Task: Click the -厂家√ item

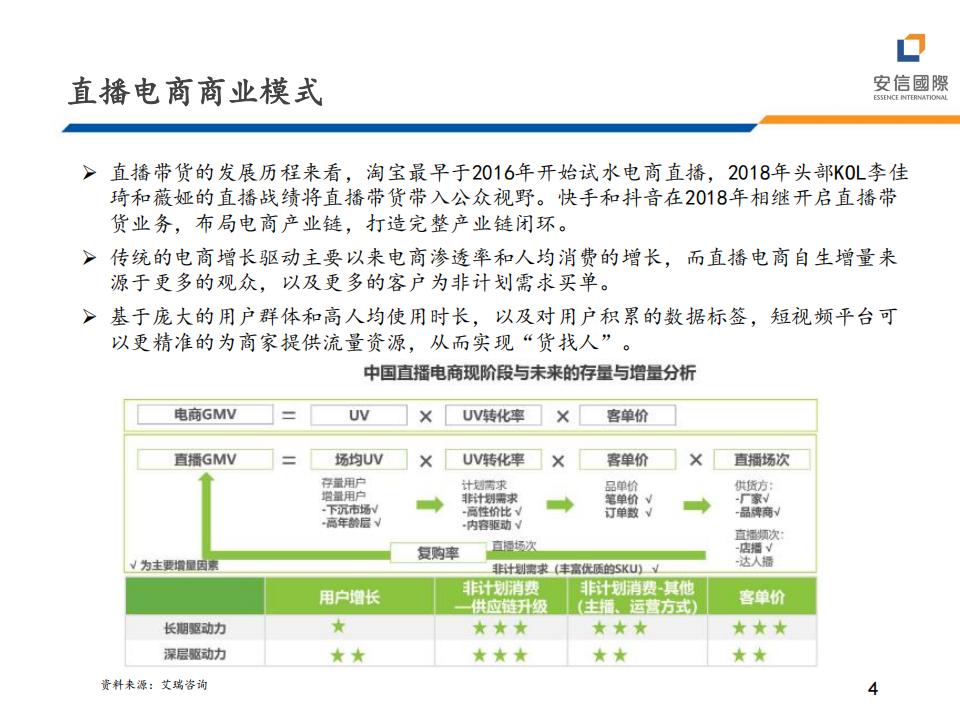Action: coord(752,499)
